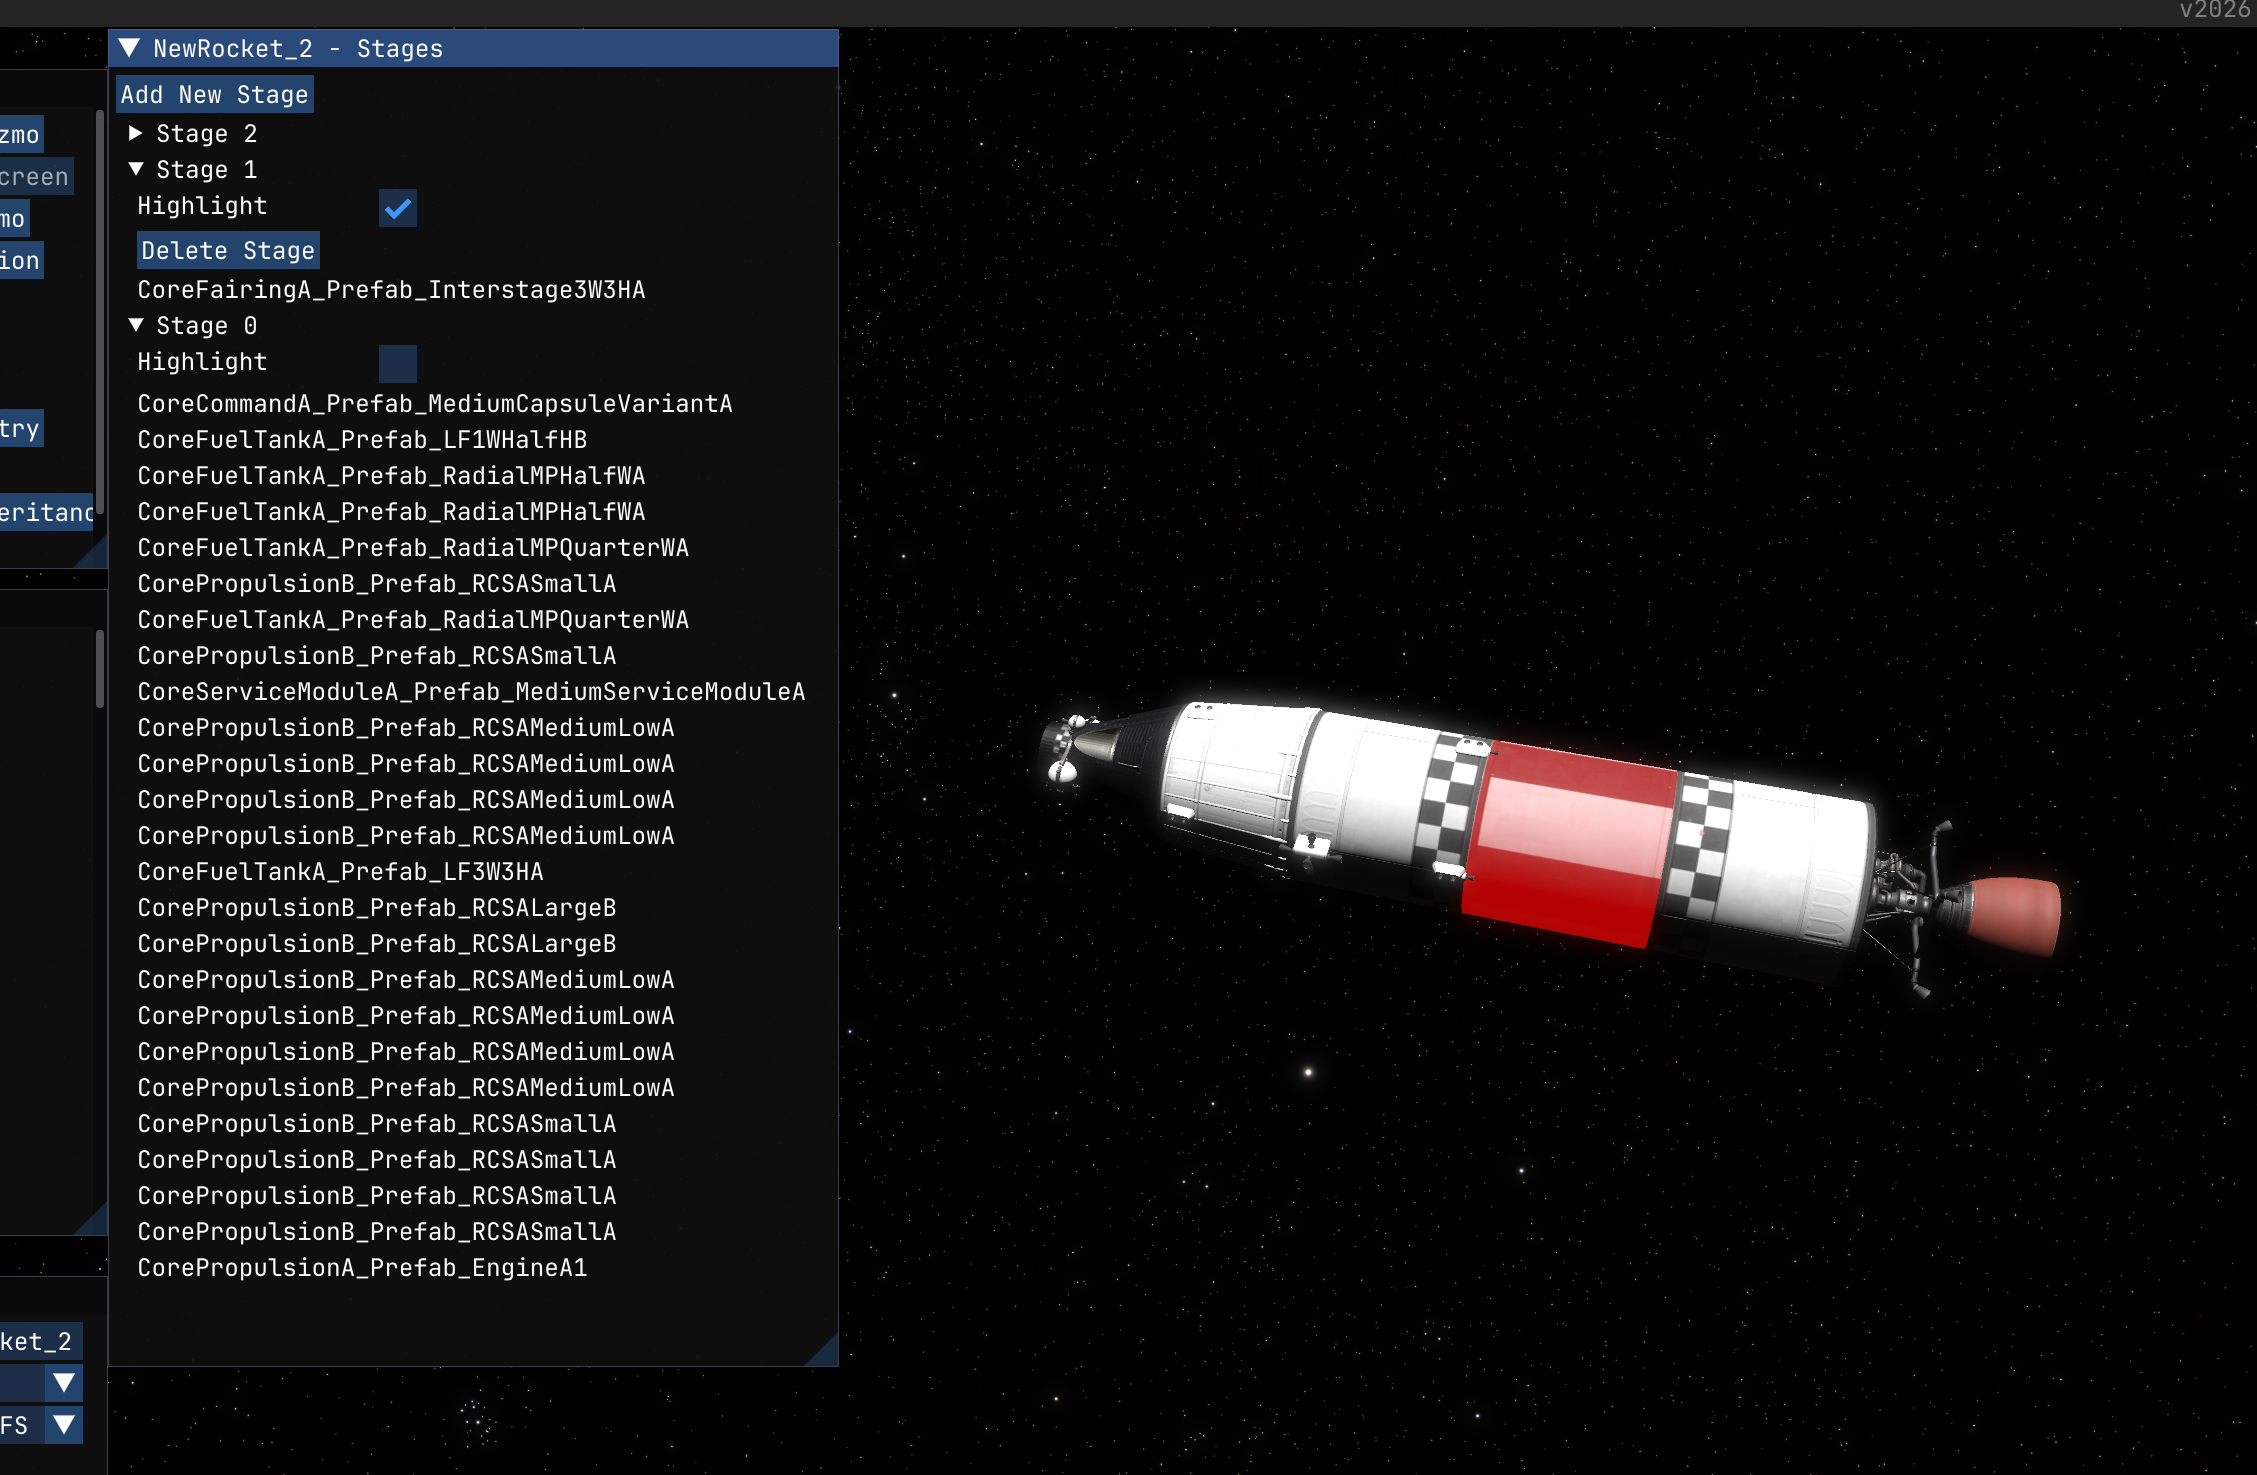The image size is (2257, 1475).
Task: Click Delete Stage button
Action: coord(228,251)
